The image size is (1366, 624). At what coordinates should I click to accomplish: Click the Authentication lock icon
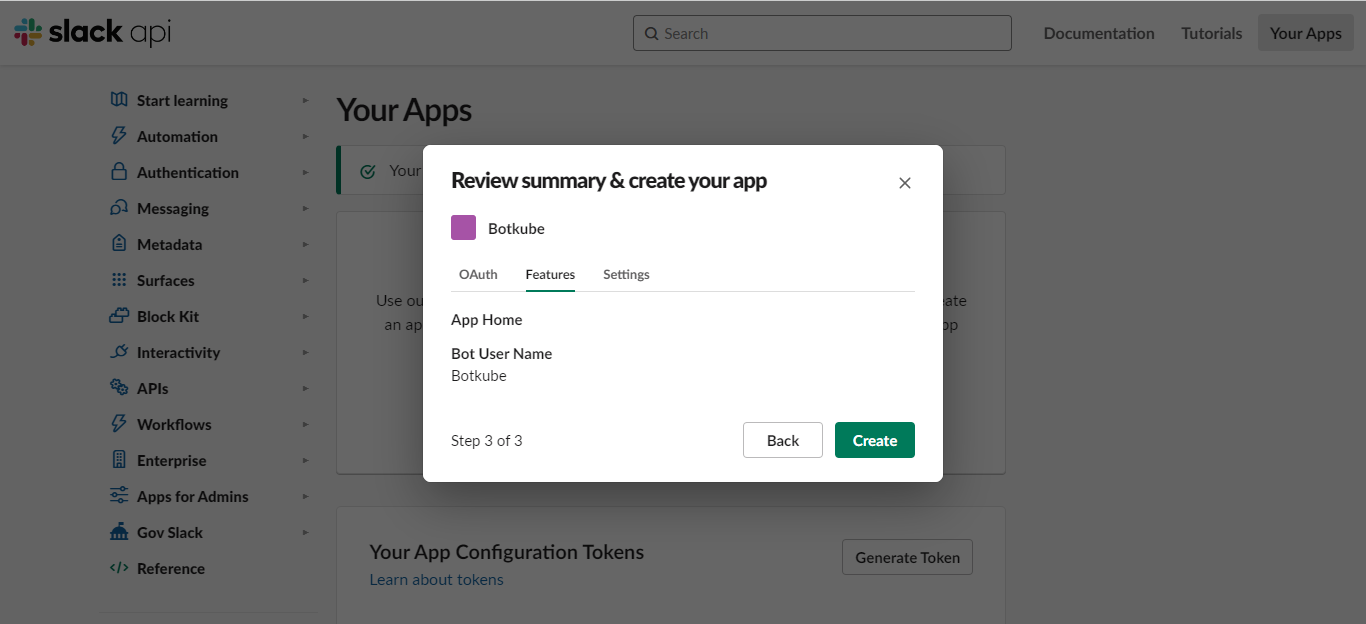click(119, 172)
